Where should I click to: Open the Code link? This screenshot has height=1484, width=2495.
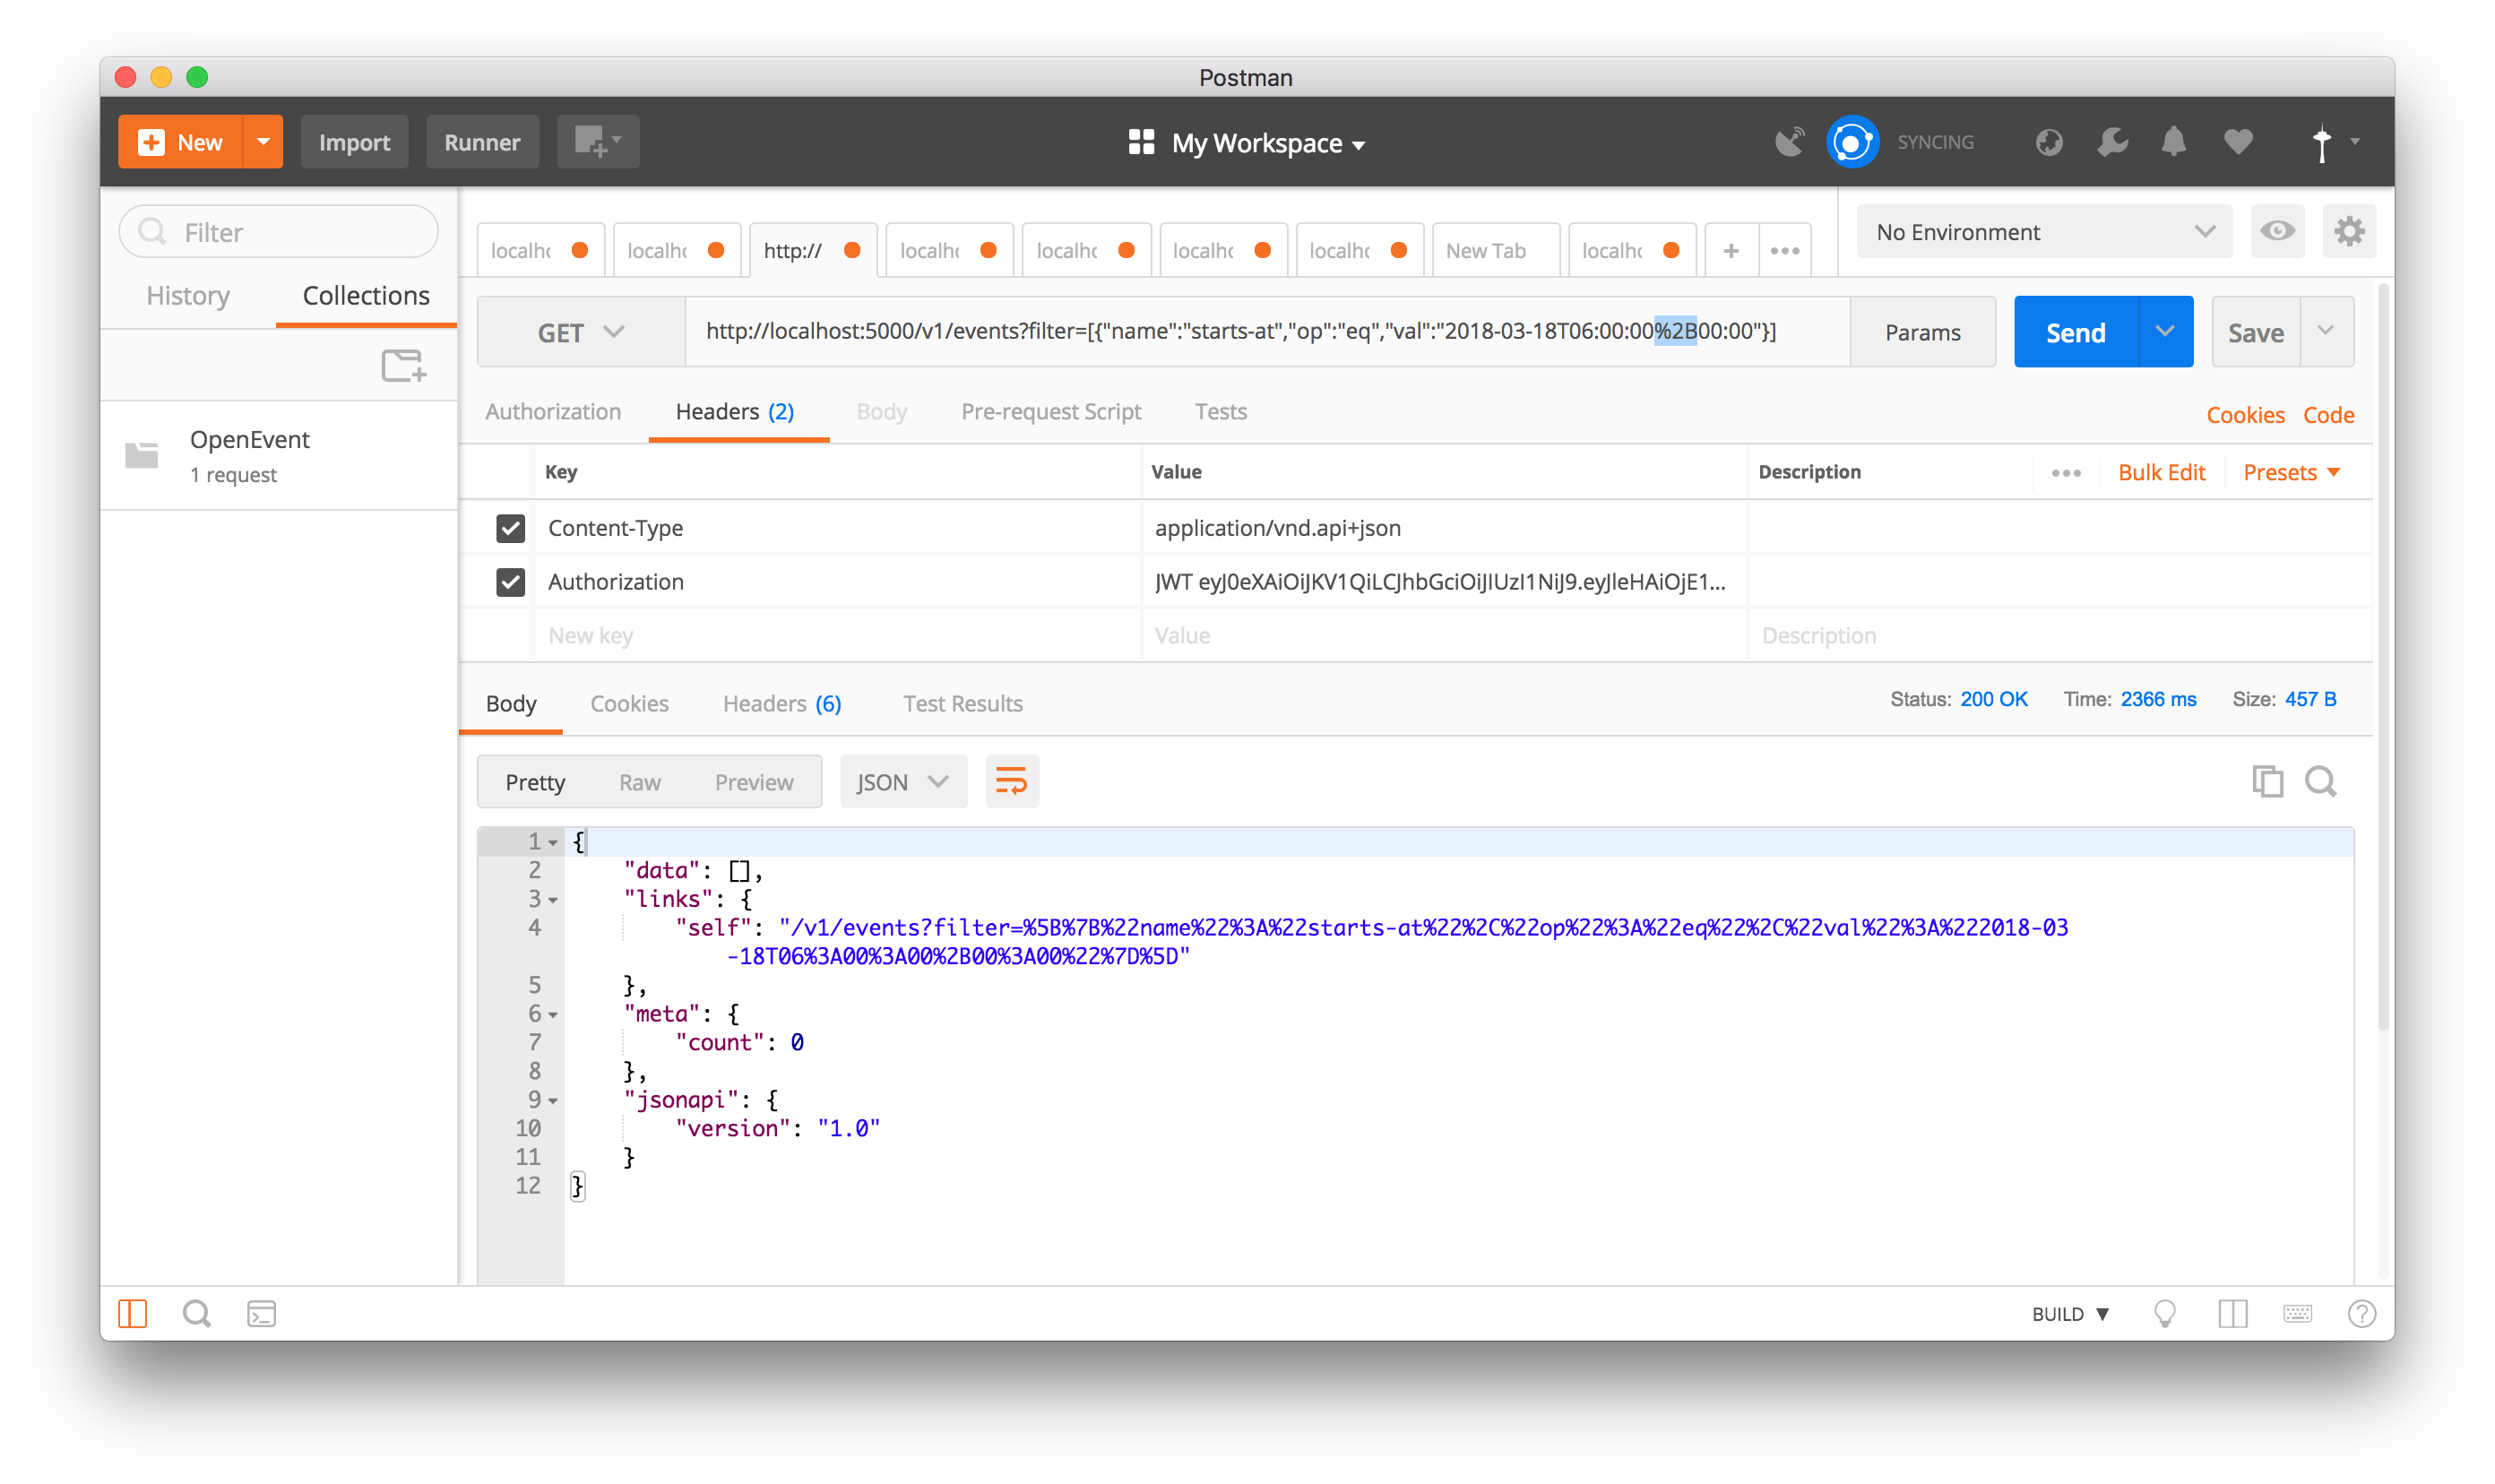pos(2328,415)
